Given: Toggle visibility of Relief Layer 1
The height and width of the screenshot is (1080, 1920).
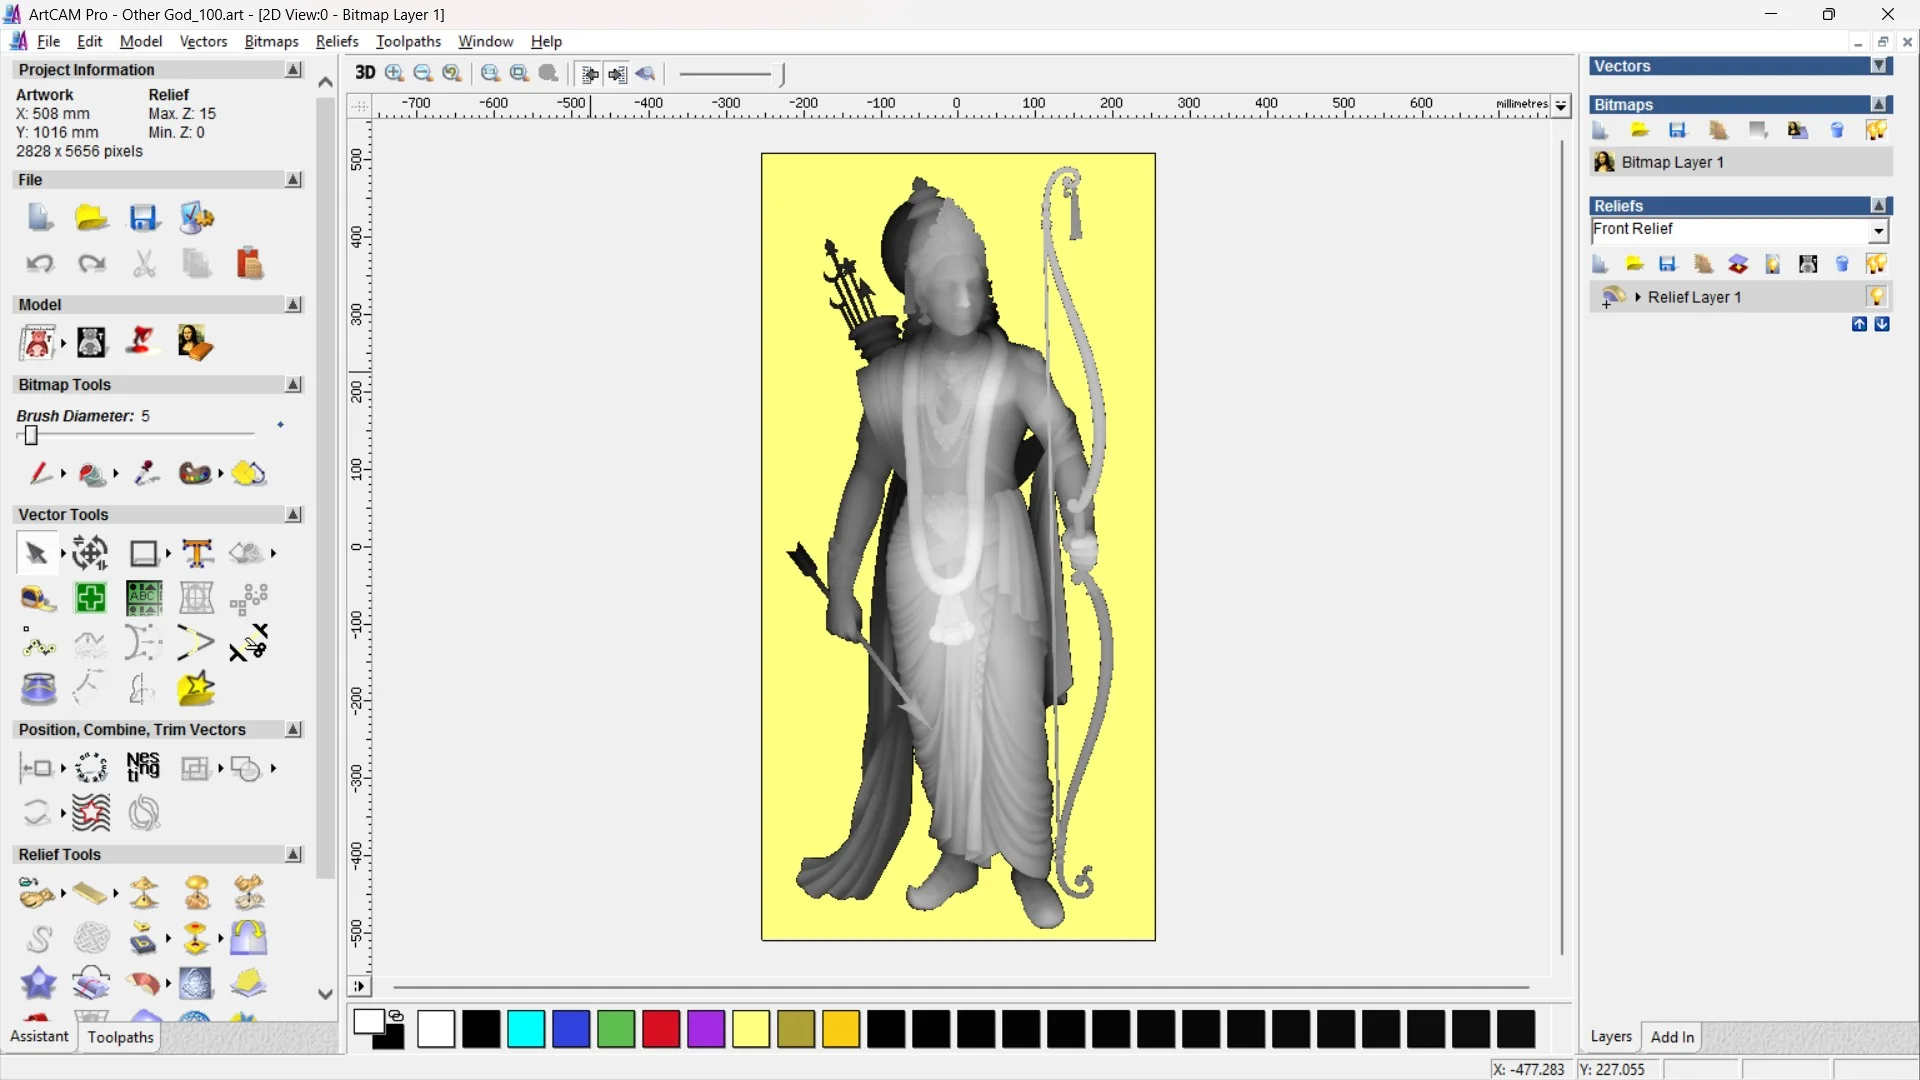Looking at the screenshot, I should (x=1877, y=296).
